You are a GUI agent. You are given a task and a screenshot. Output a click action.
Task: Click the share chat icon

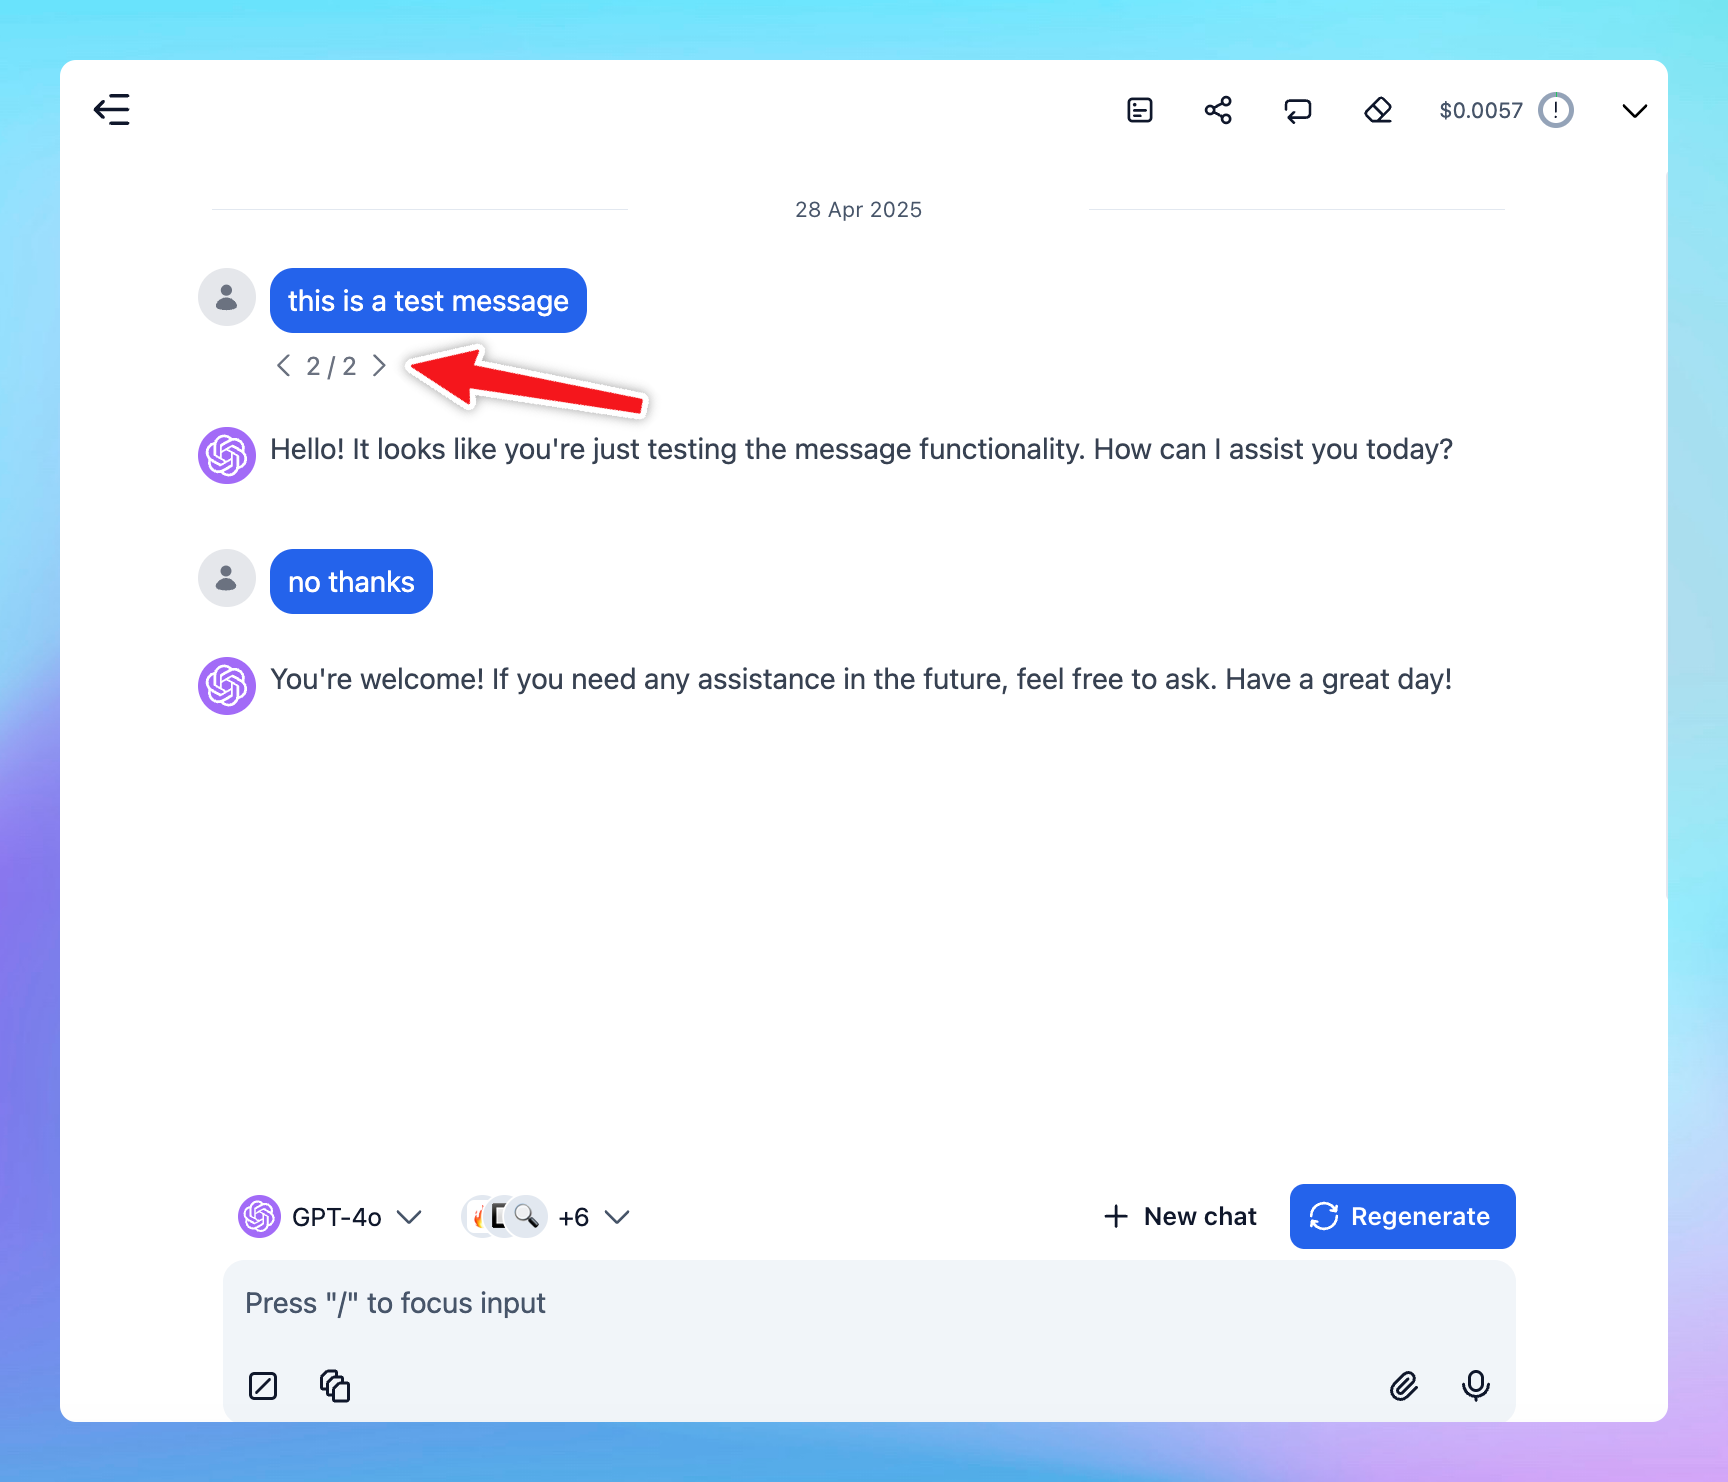[1218, 110]
